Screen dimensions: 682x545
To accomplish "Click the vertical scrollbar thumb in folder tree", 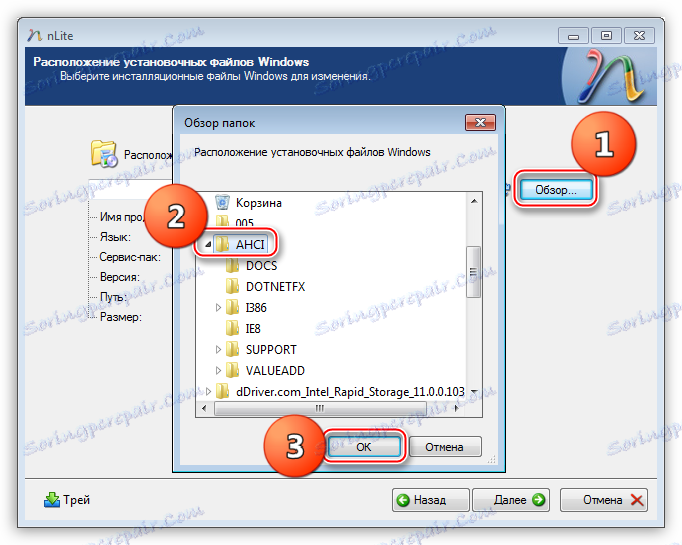I will (x=473, y=272).
